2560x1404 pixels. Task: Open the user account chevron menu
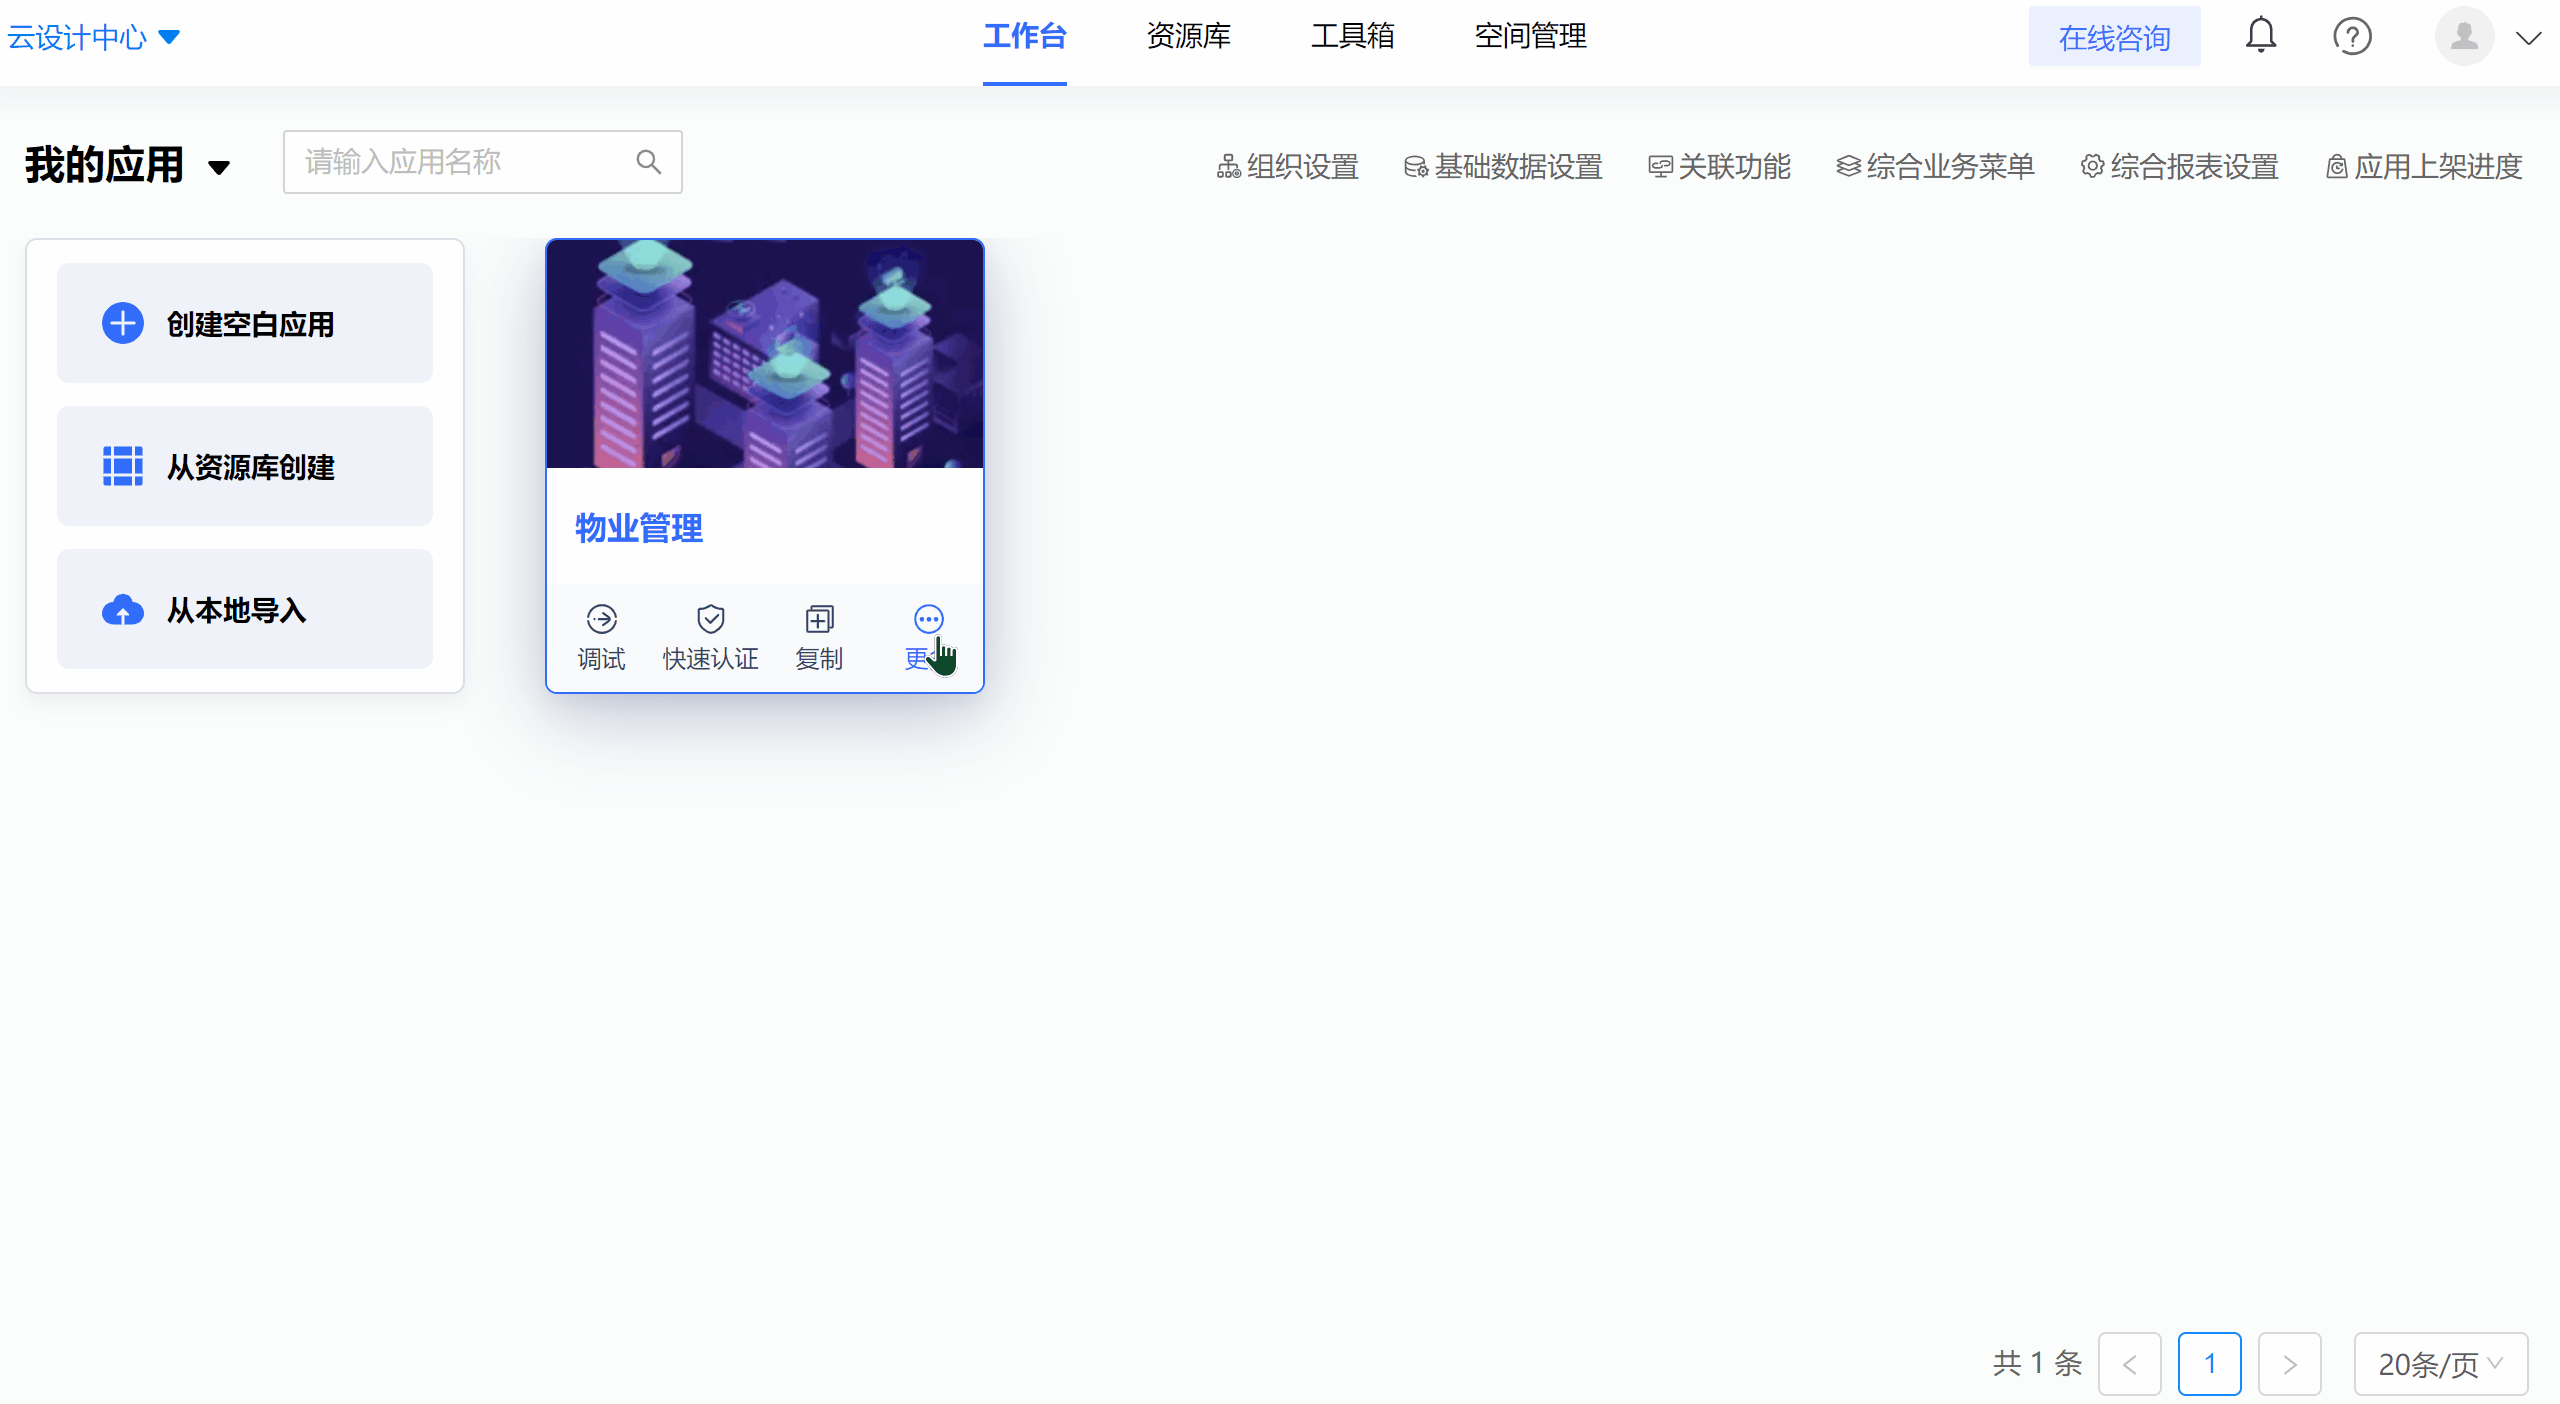click(2529, 38)
